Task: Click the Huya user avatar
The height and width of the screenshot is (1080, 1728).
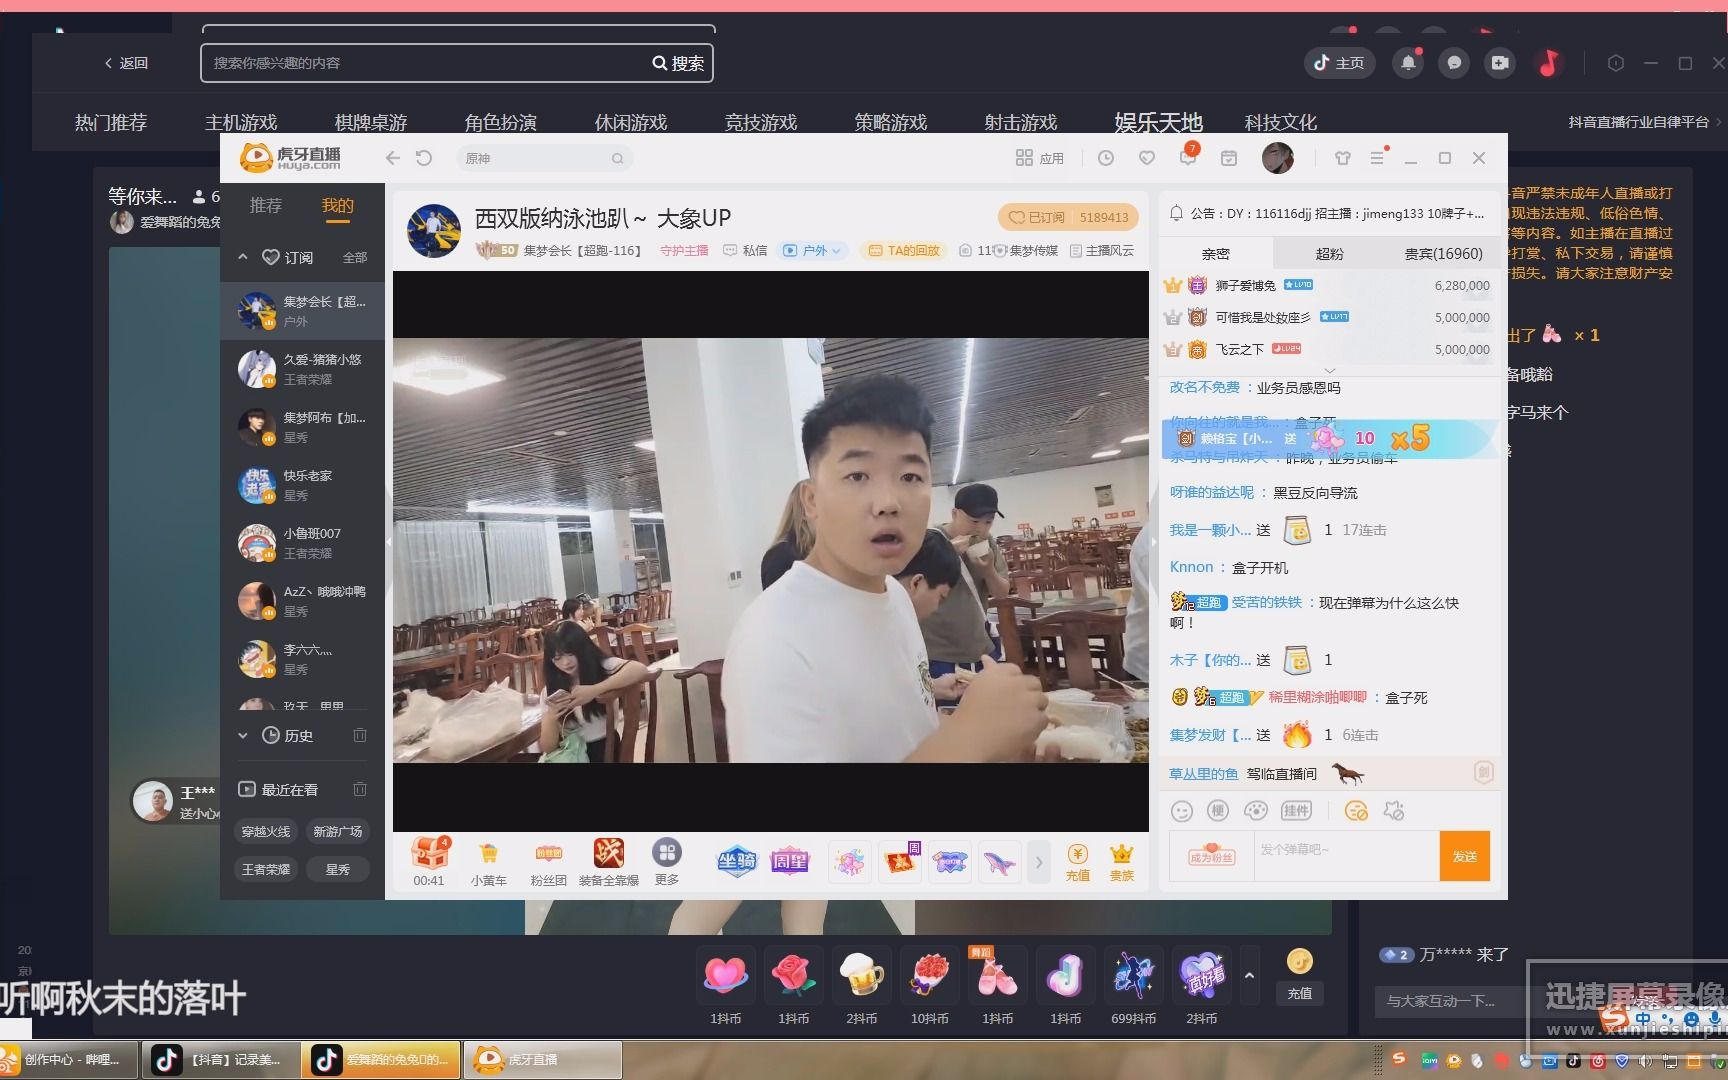Action: (x=1278, y=158)
